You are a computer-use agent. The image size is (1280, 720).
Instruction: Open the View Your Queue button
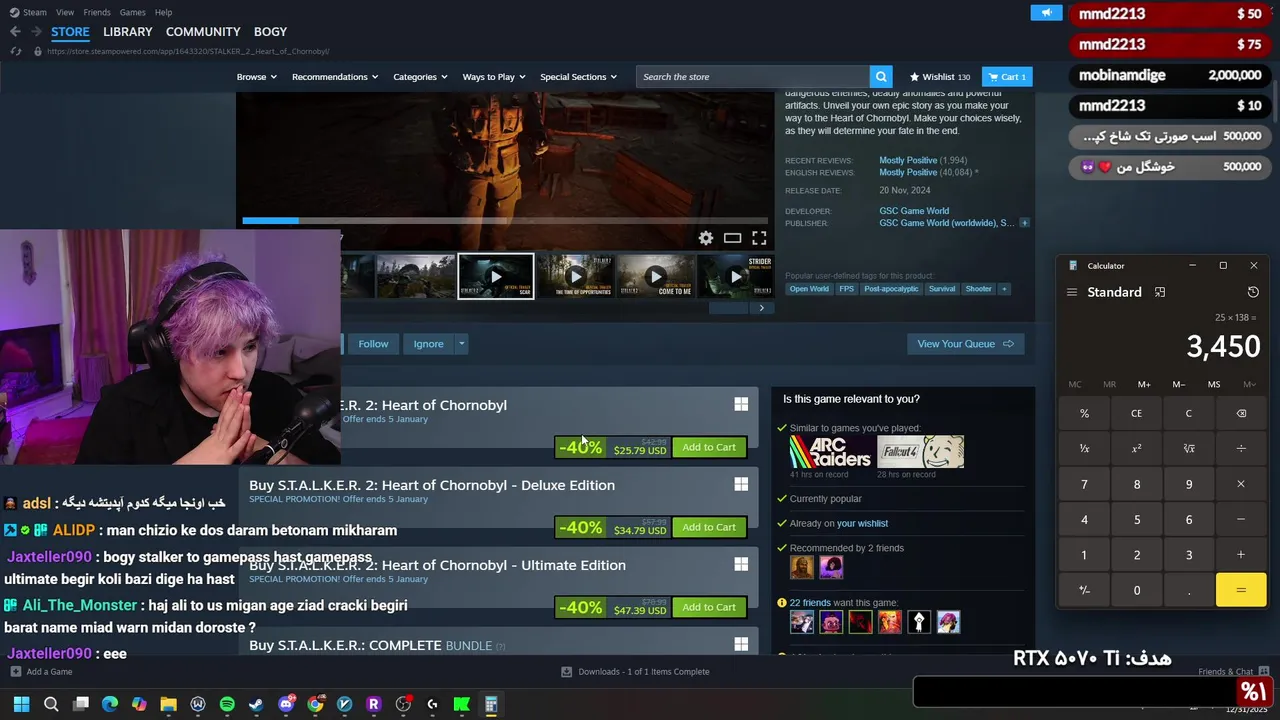965,344
